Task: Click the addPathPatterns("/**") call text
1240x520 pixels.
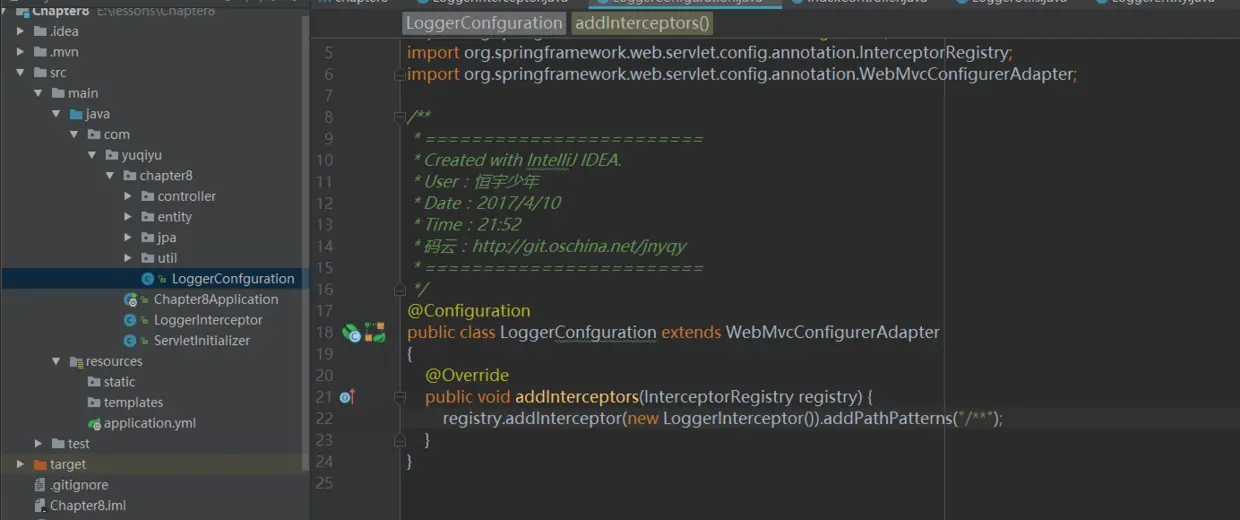Action: 912,418
